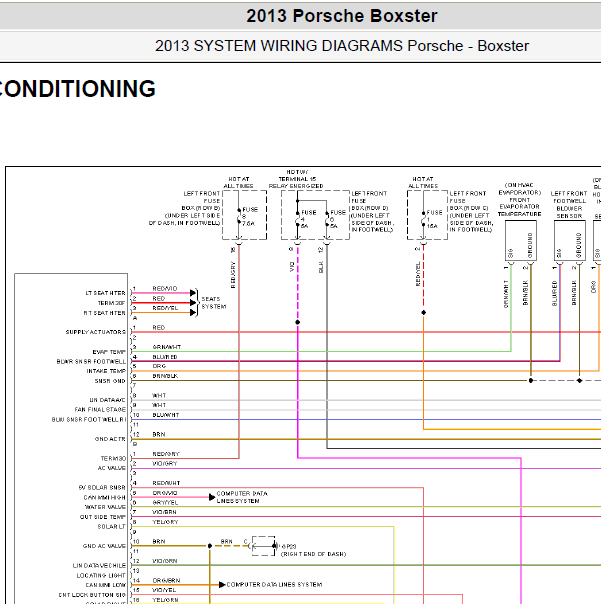The image size is (601, 604).
Task: Click the '2013 Porsche Boxster' page title
Action: [x=342, y=16]
